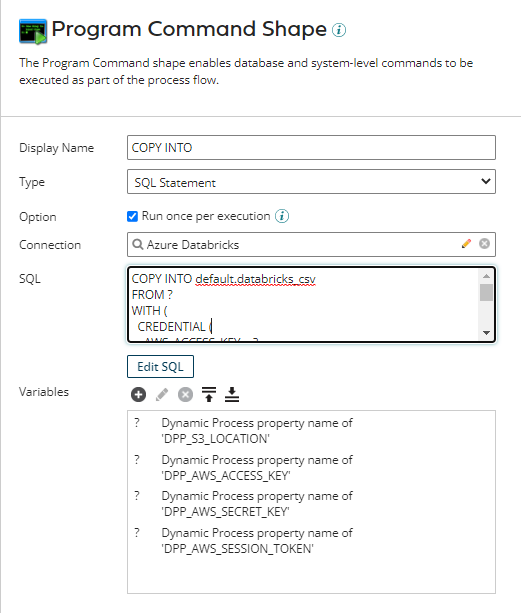Clear the Azure Databricks connection with X icon
Image resolution: width=521 pixels, height=613 pixels.
pyautogui.click(x=484, y=244)
